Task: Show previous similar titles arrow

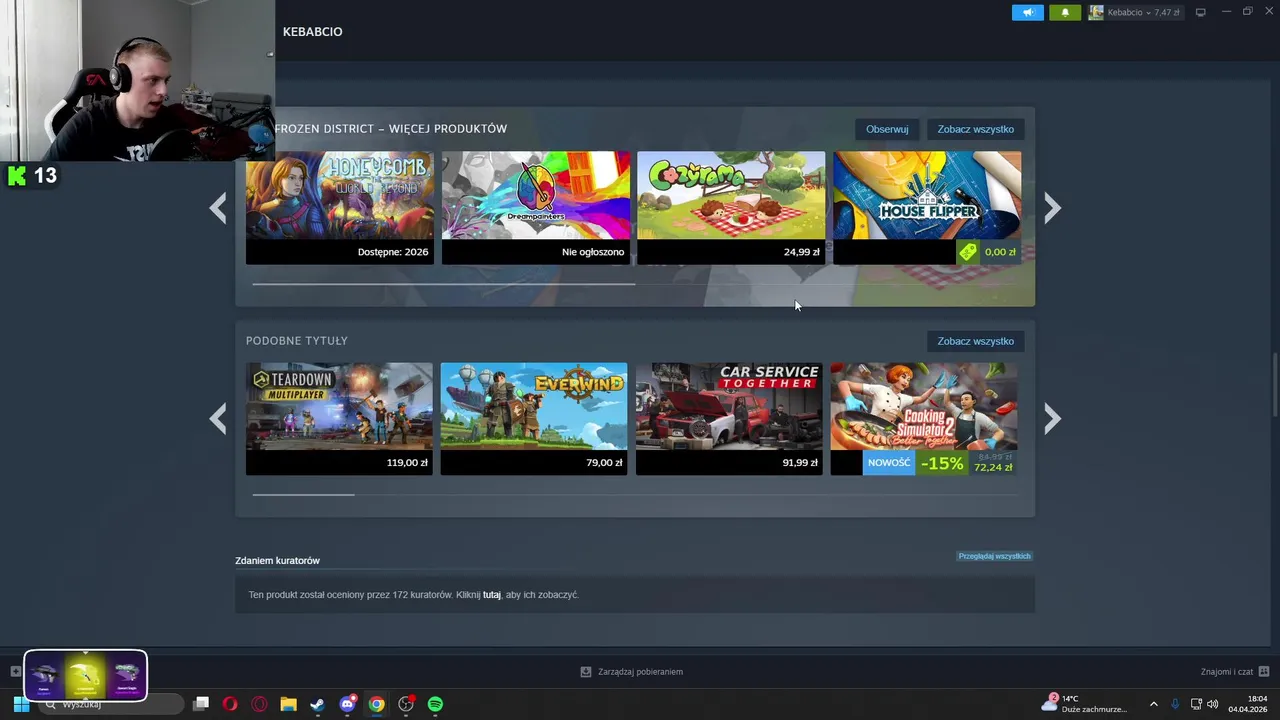Action: [x=218, y=419]
